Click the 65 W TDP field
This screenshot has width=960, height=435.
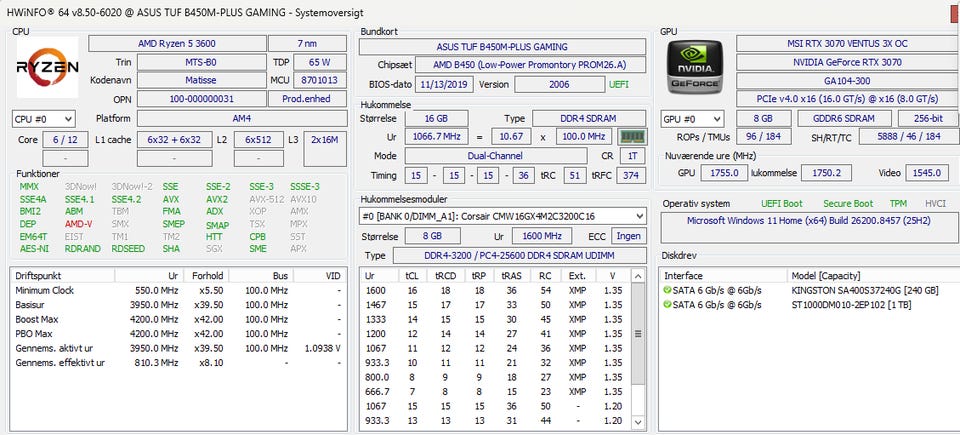click(320, 62)
